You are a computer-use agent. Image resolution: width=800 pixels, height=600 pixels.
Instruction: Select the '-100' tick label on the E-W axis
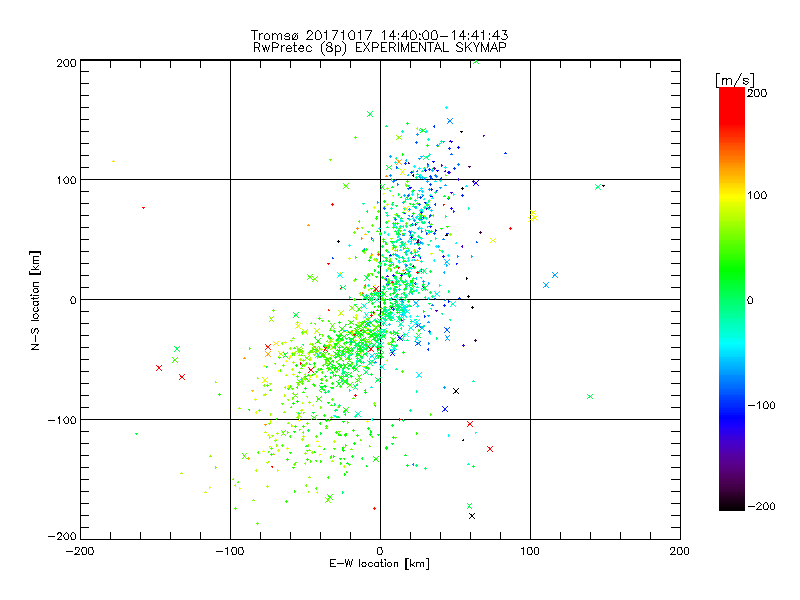click(x=230, y=551)
